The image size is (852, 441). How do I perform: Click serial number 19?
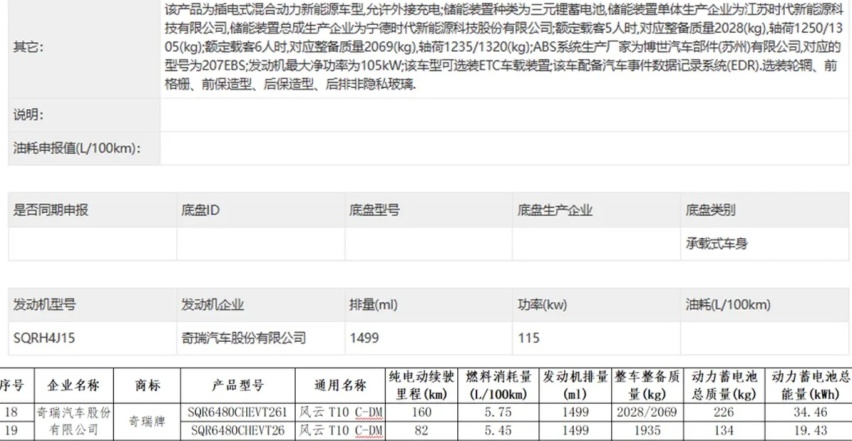tap(11, 431)
